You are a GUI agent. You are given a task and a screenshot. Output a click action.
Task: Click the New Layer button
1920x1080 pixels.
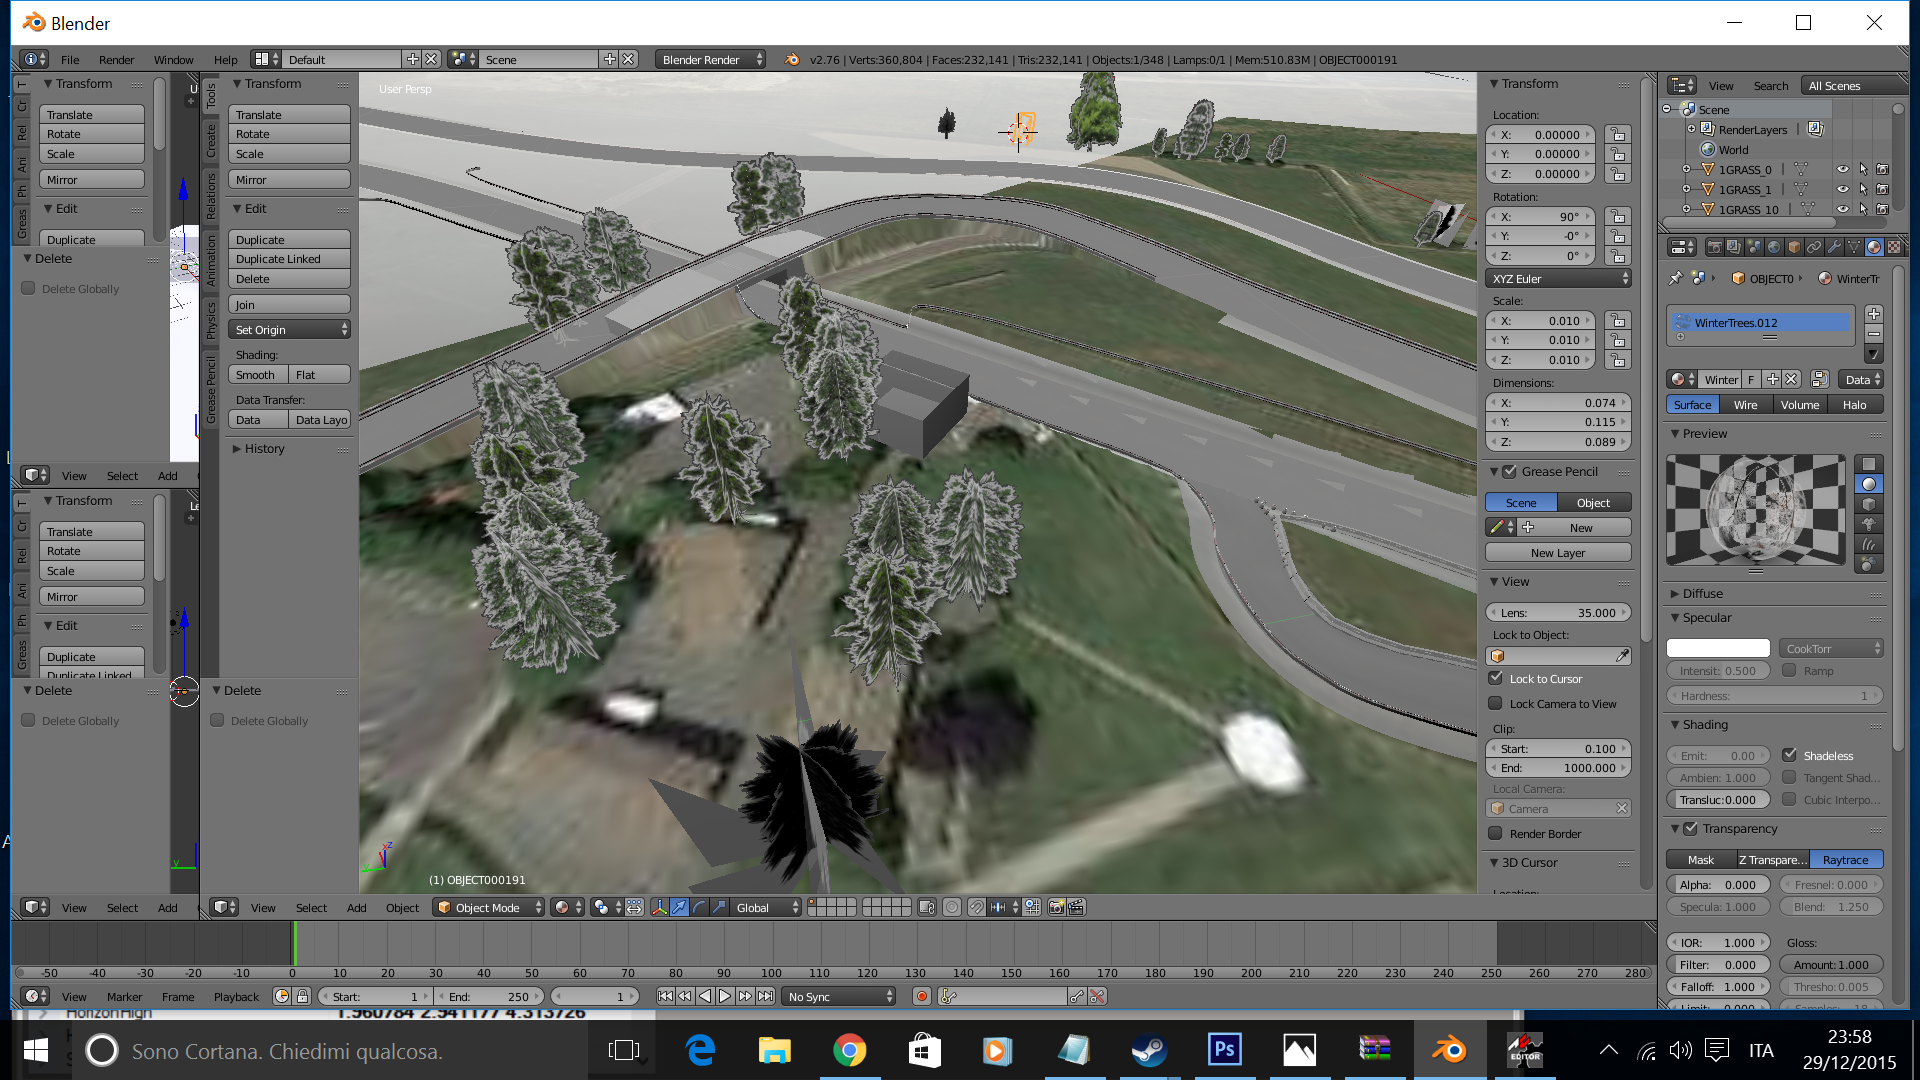[1558, 553]
